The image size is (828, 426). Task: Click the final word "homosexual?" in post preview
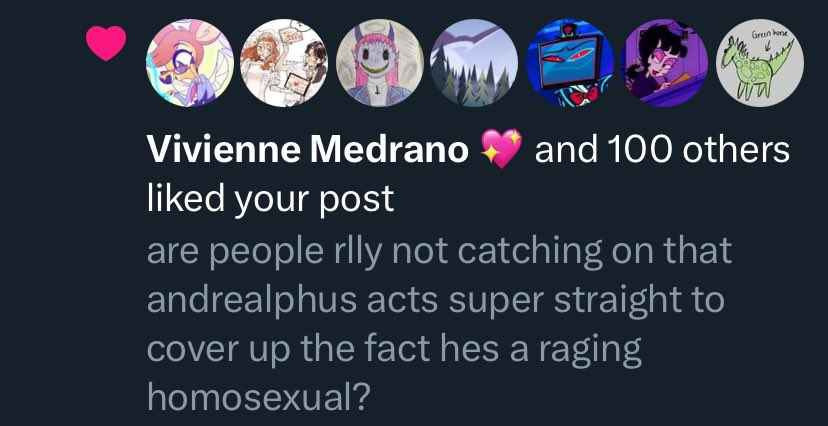tap(256, 397)
